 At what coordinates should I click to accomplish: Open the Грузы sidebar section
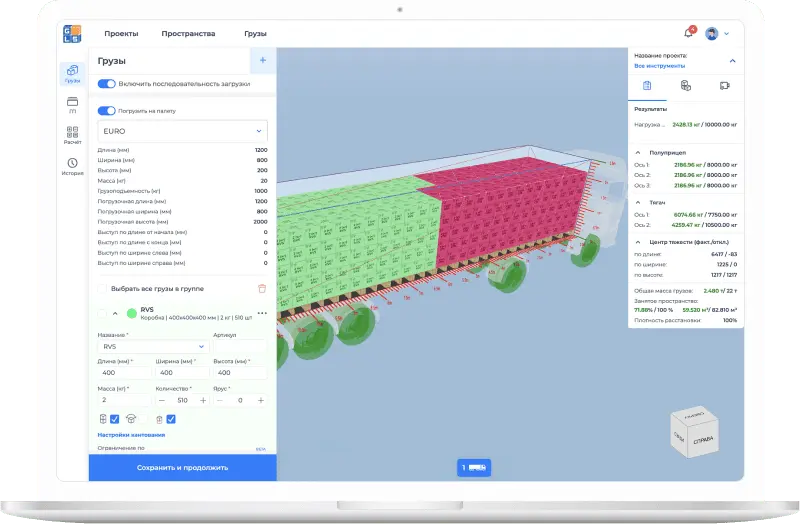click(72, 73)
